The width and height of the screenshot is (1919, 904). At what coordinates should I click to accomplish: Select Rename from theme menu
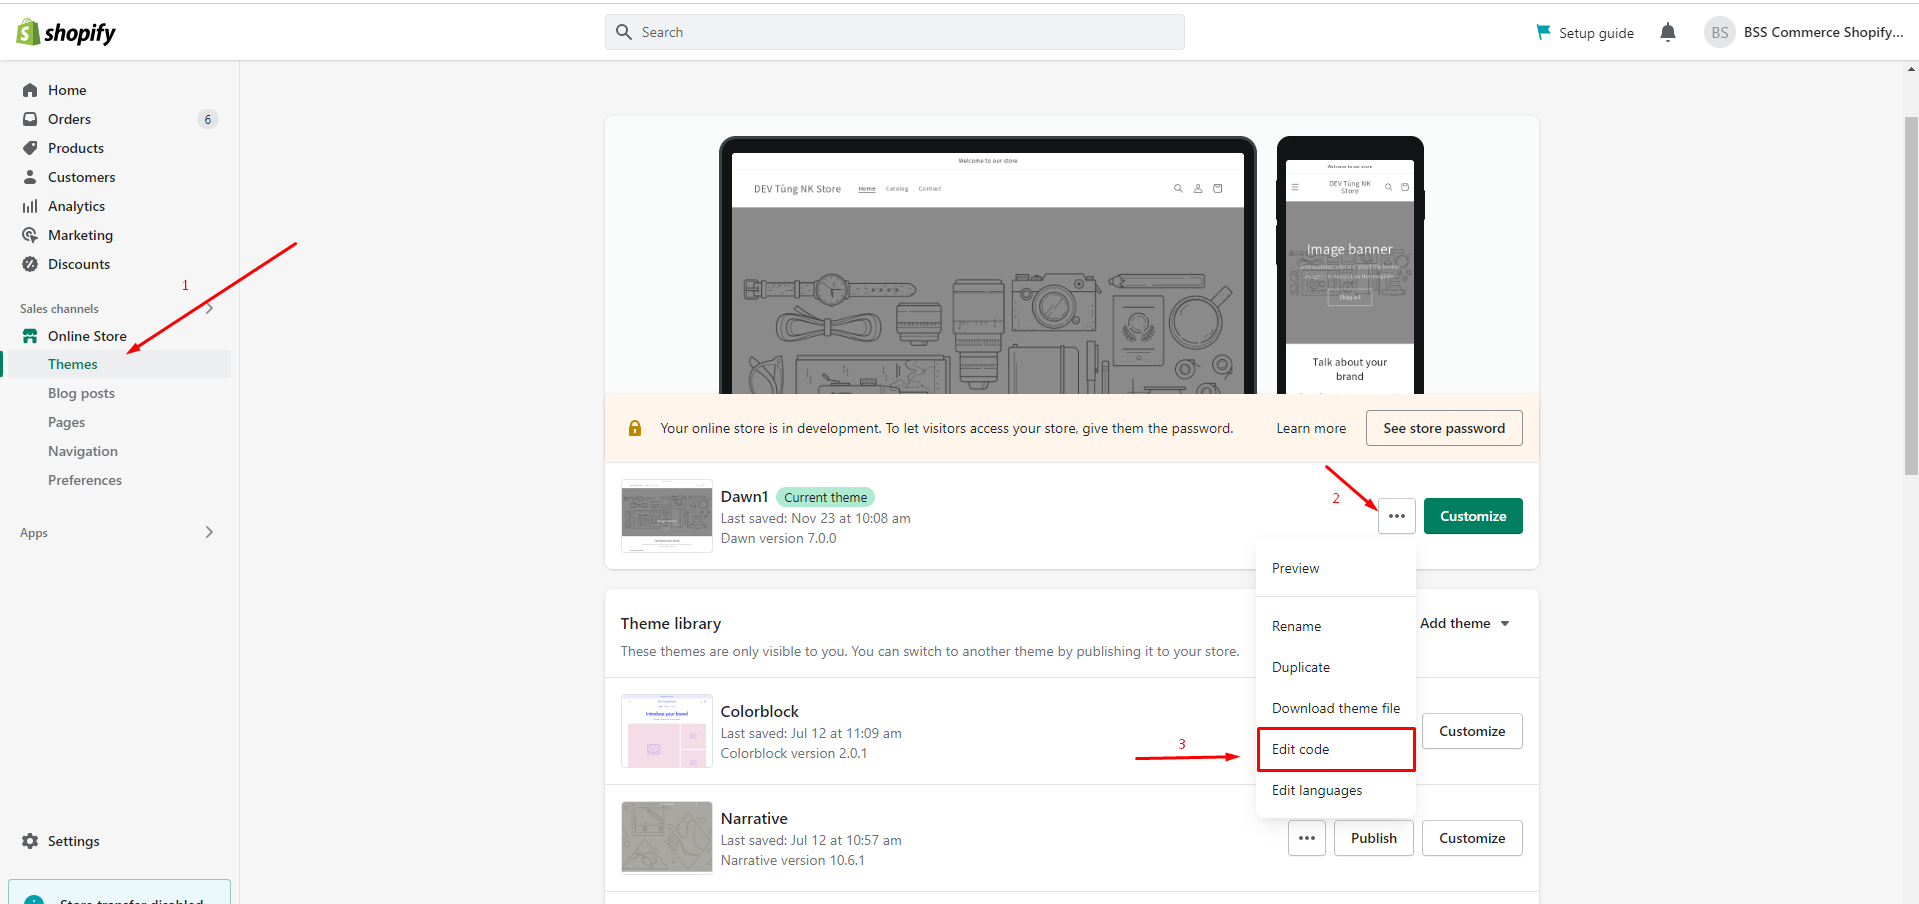[1336, 626]
